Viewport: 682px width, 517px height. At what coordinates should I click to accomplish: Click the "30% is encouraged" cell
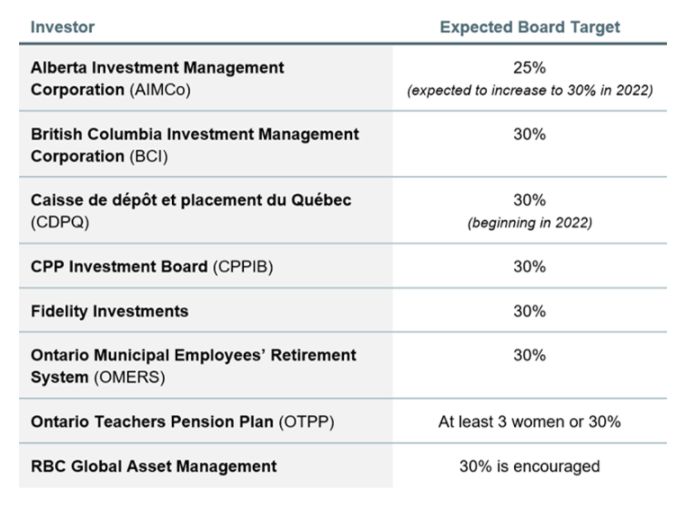click(x=529, y=466)
